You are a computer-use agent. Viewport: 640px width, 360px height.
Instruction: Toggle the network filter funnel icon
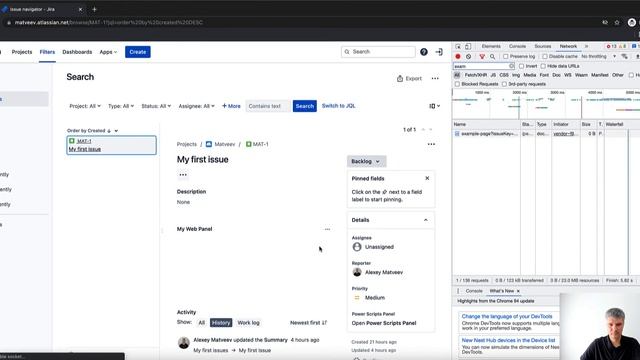coord(482,56)
